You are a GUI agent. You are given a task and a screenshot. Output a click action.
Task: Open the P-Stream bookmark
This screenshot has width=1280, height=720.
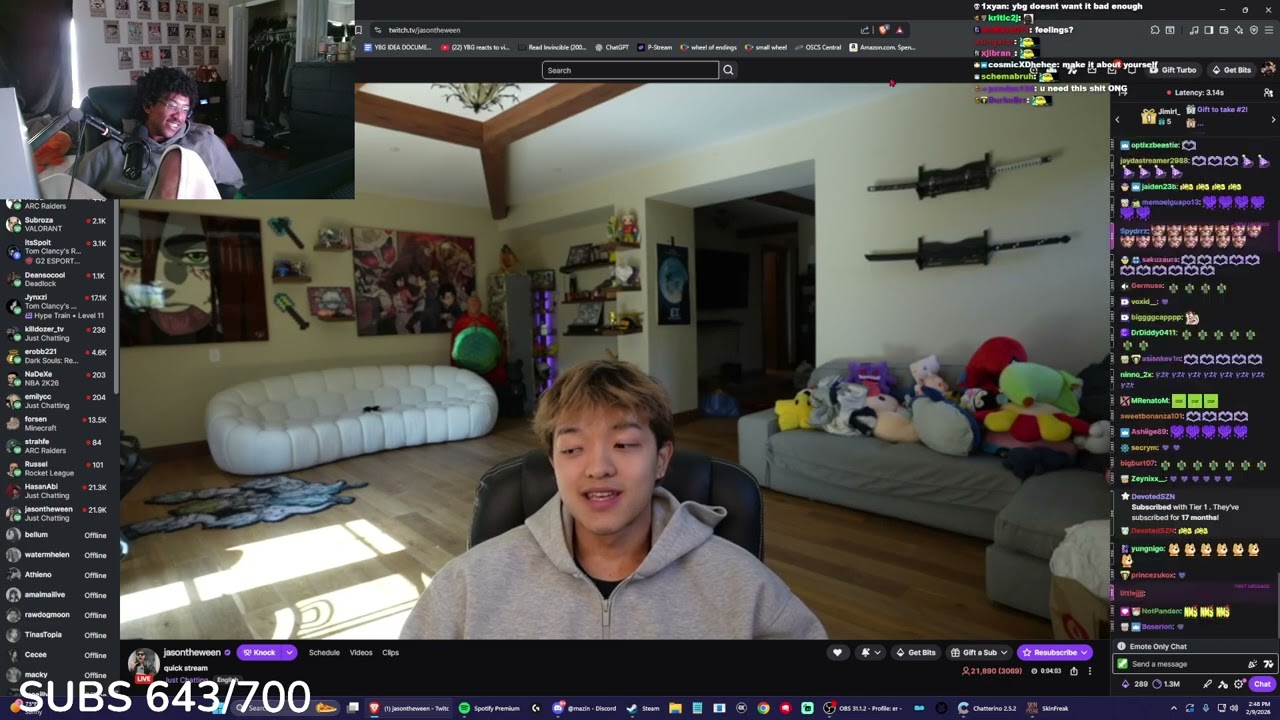tap(655, 47)
